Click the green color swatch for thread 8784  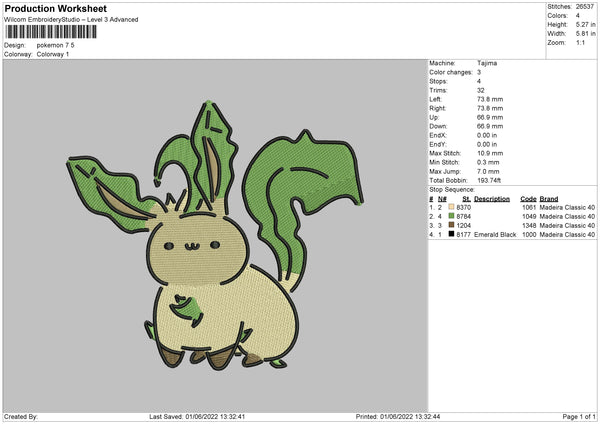(451, 216)
